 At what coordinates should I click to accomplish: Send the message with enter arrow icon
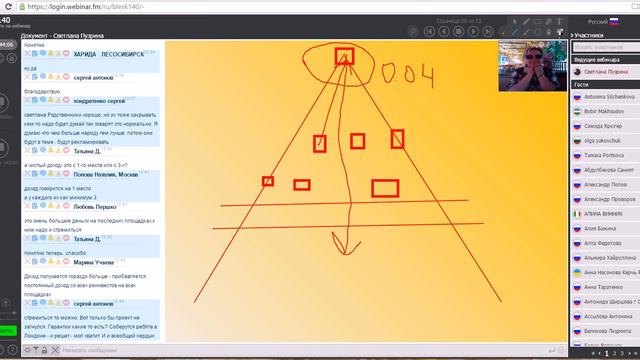[552, 350]
